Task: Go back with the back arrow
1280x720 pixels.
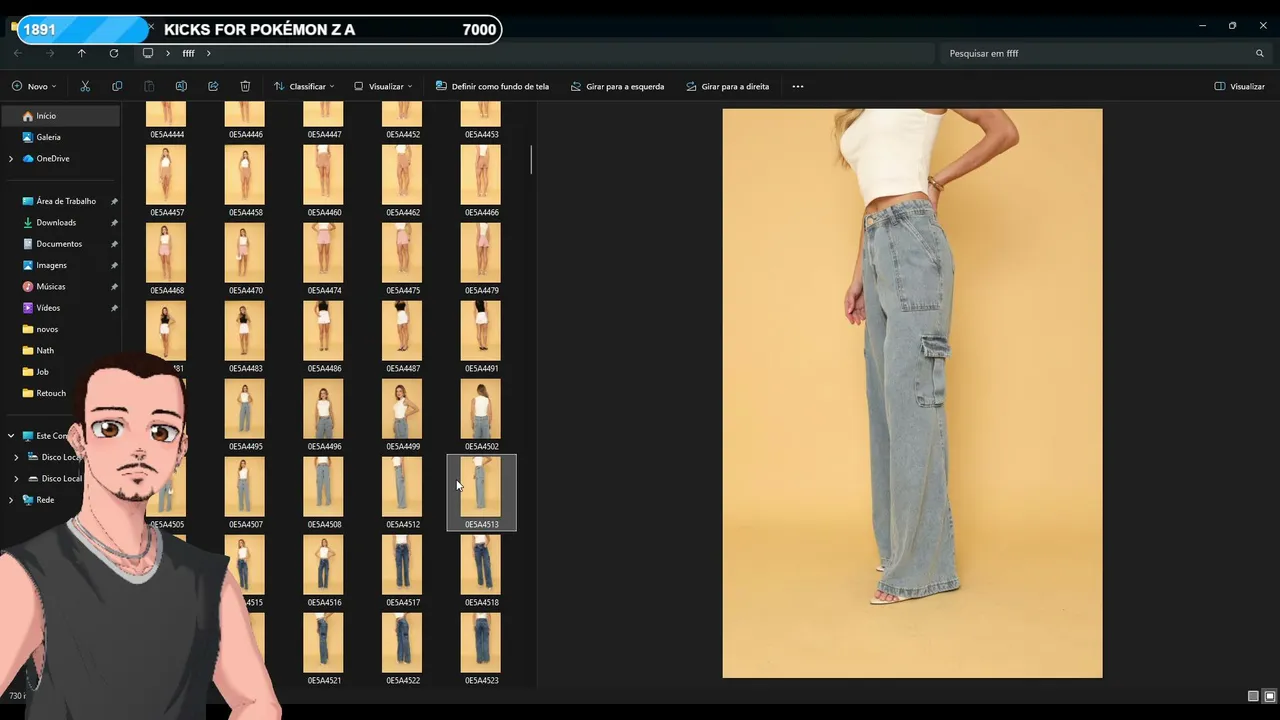Action: (18, 53)
